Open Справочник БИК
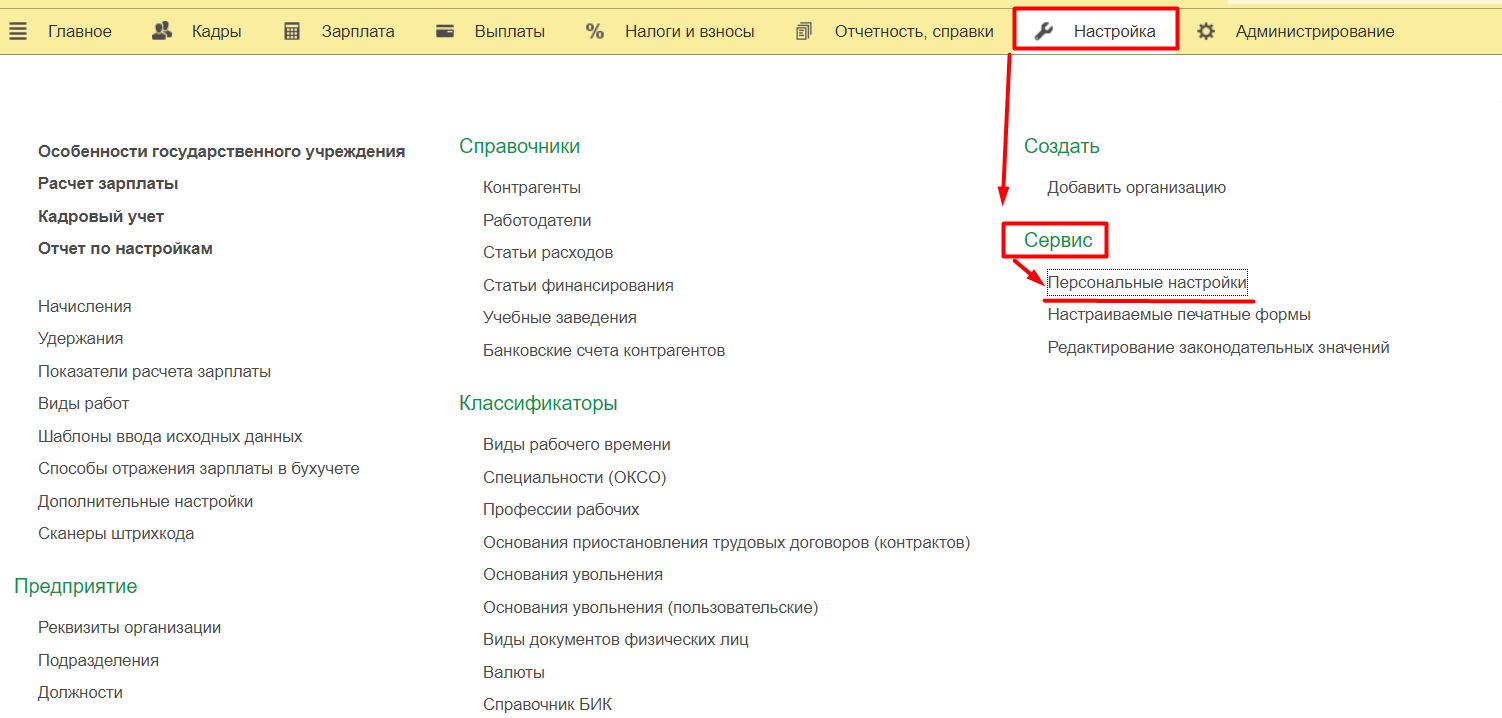Image resolution: width=1502 pixels, height=718 pixels. (548, 704)
